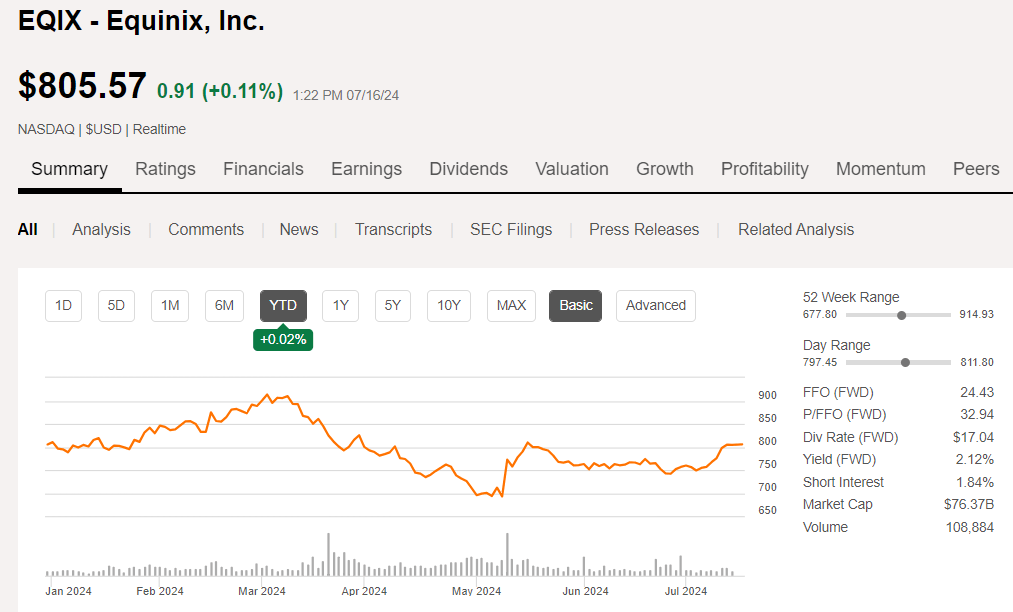Click the EQIX - Equinix, Inc. title

coord(140,21)
